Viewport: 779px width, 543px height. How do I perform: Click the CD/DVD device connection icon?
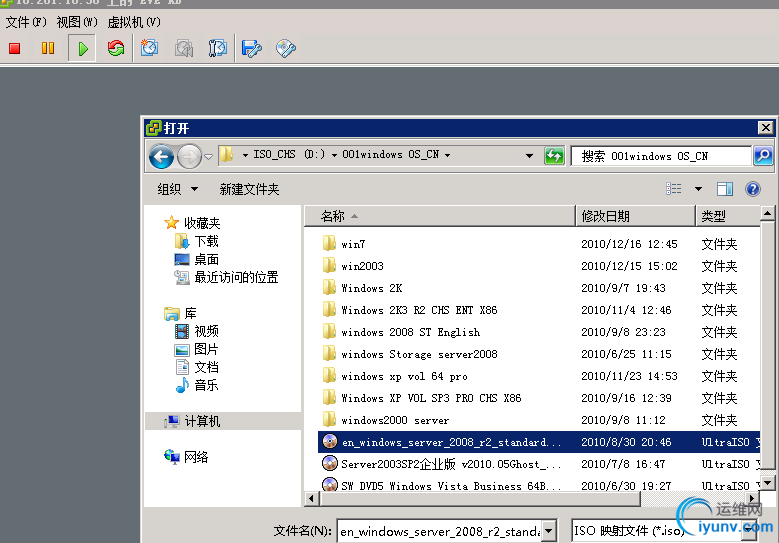point(286,48)
